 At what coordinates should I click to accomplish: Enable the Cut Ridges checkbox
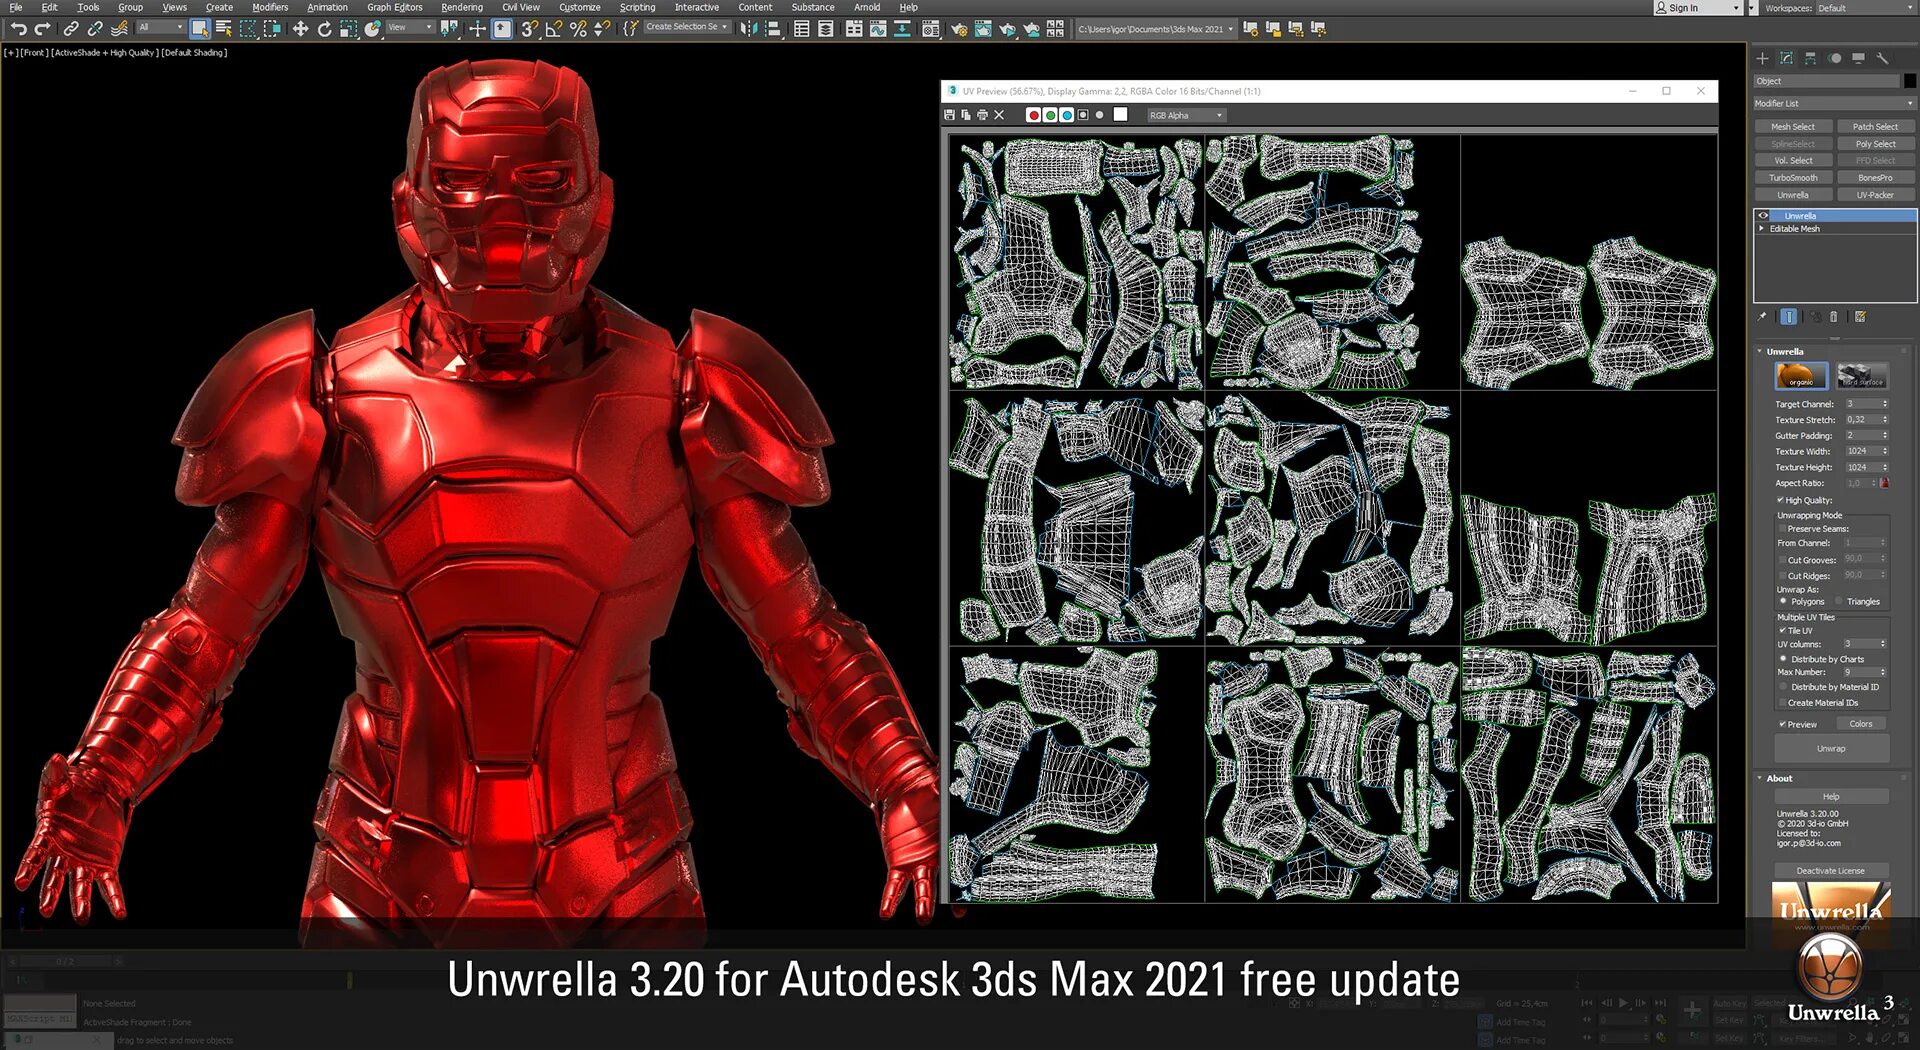1782,576
